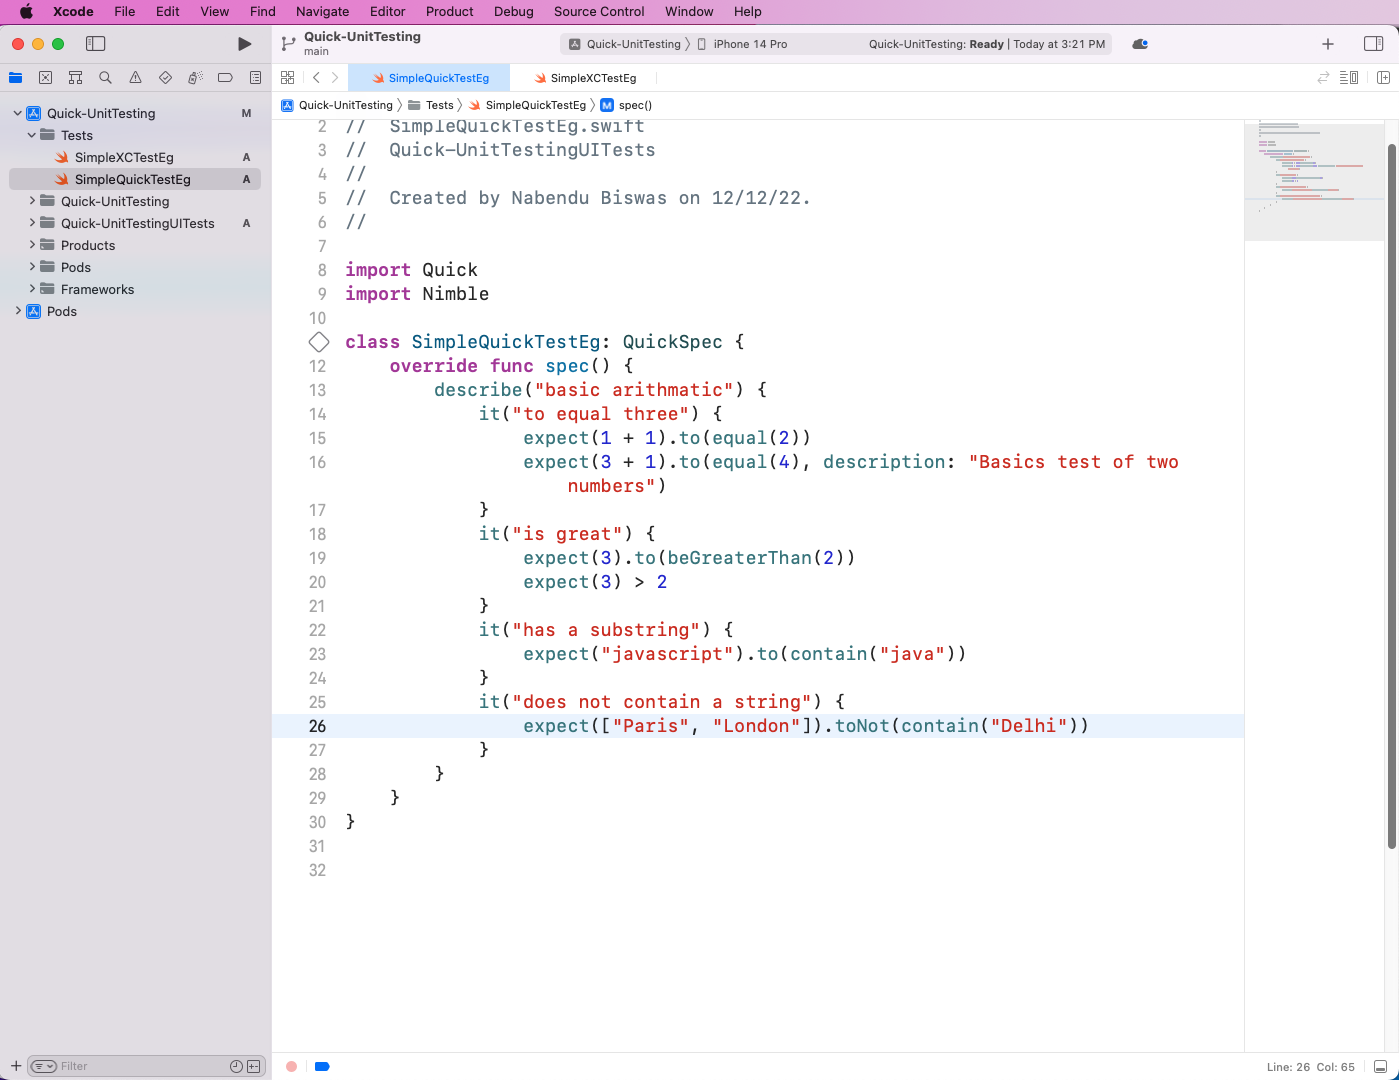Image resolution: width=1399 pixels, height=1080 pixels.
Task: Open the Issue navigator warning icon
Action: click(x=135, y=78)
